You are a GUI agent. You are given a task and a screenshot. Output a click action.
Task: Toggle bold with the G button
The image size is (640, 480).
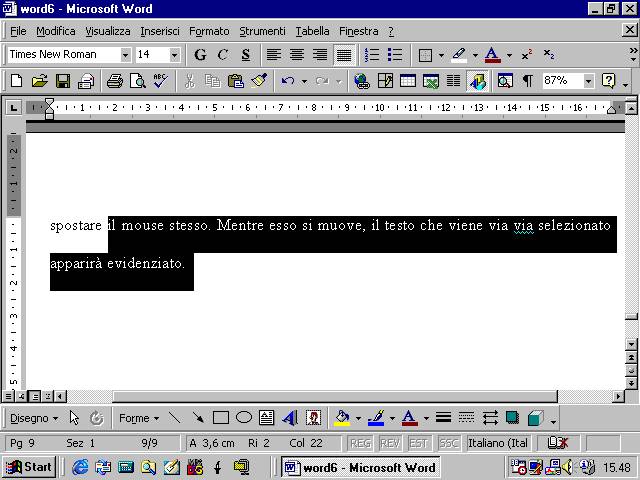tap(200, 55)
